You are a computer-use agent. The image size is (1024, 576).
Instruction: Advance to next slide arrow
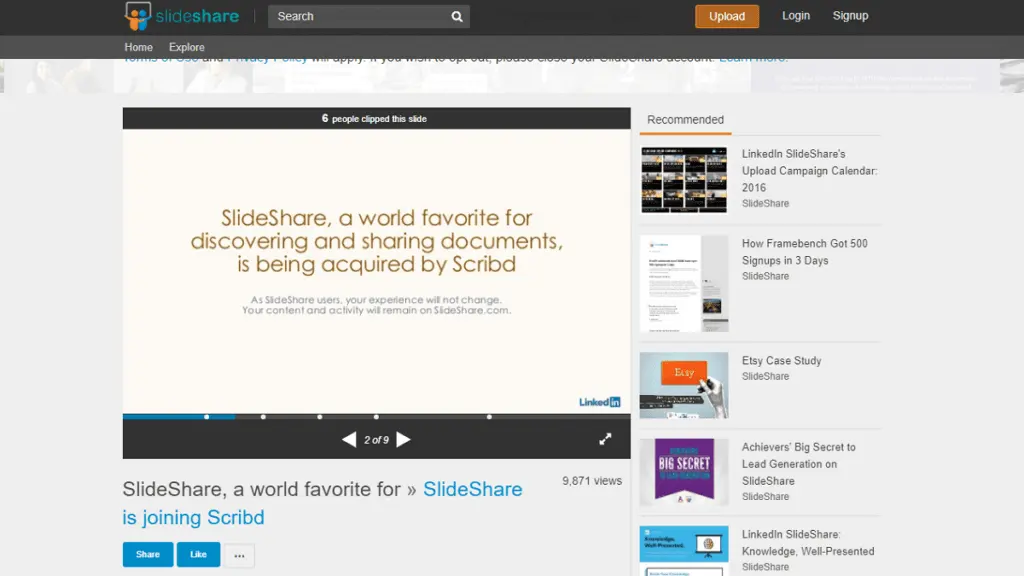pos(404,440)
